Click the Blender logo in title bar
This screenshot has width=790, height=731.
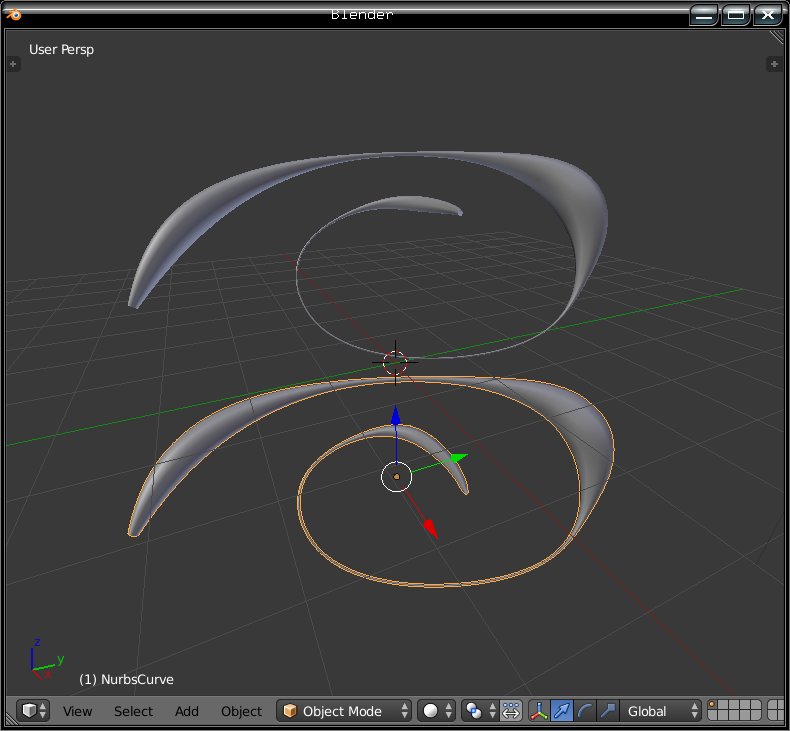16,14
